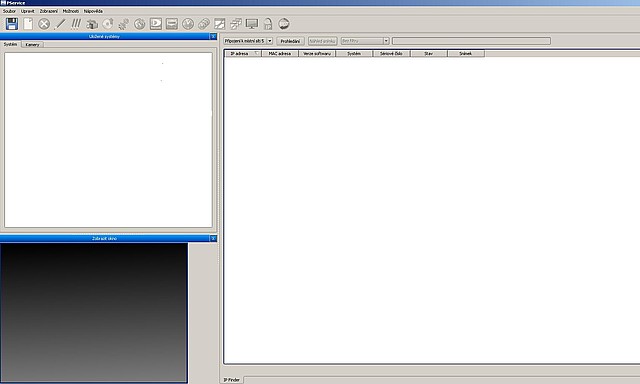Expand the filter dropdown arrow
This screenshot has height=384, width=640.
(x=386, y=41)
